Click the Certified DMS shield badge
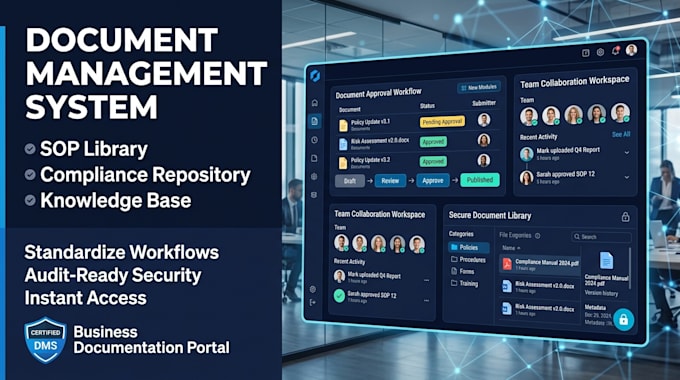Screen dimensions: 680x380 tap(45, 340)
